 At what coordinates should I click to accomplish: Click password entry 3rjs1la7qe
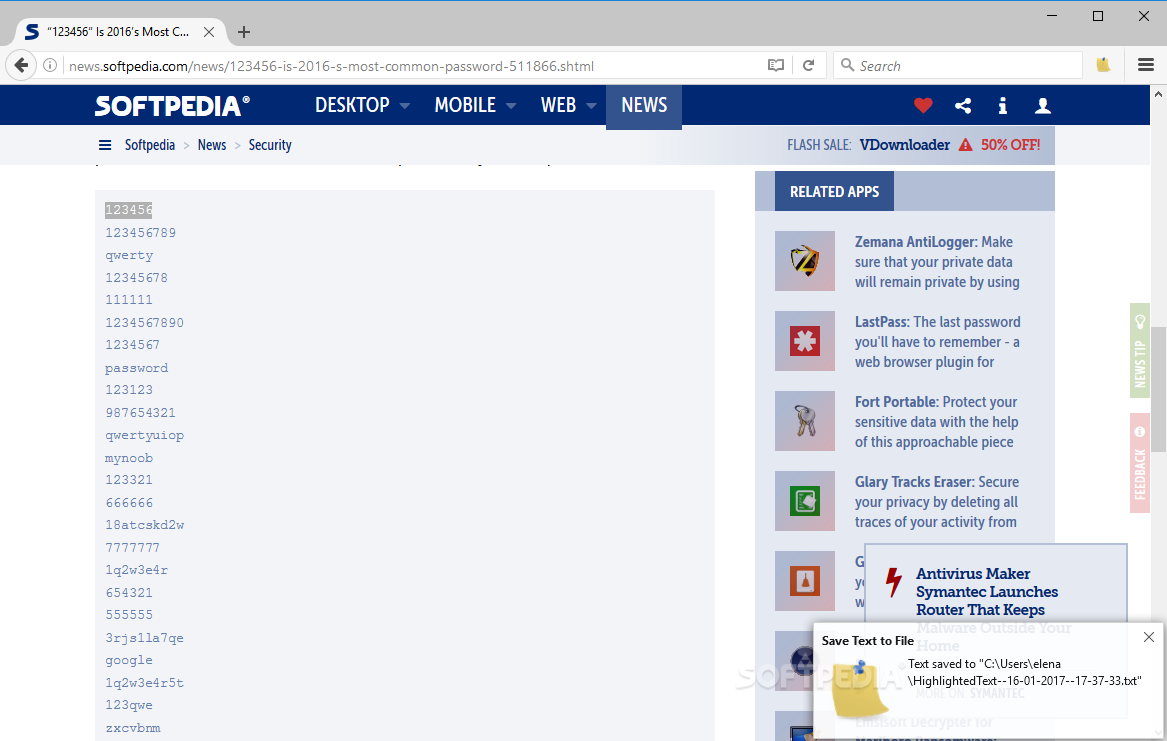pyautogui.click(x=144, y=638)
